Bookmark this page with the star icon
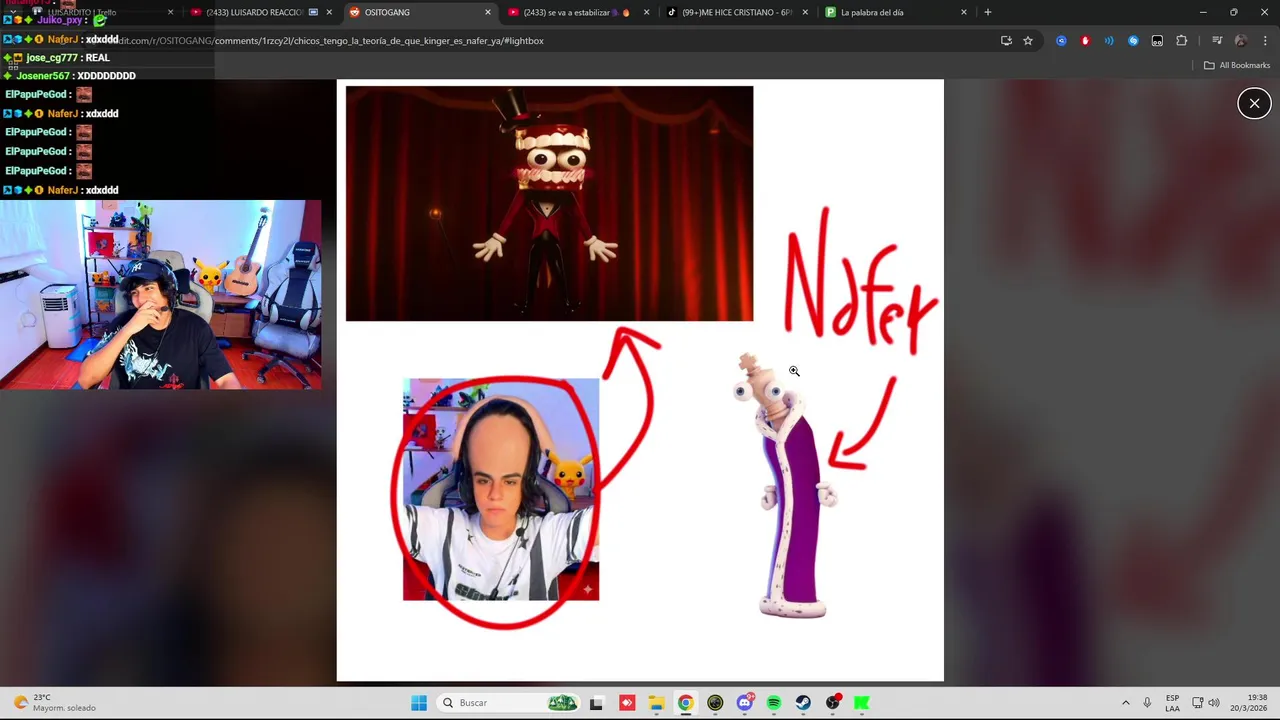 [1028, 41]
